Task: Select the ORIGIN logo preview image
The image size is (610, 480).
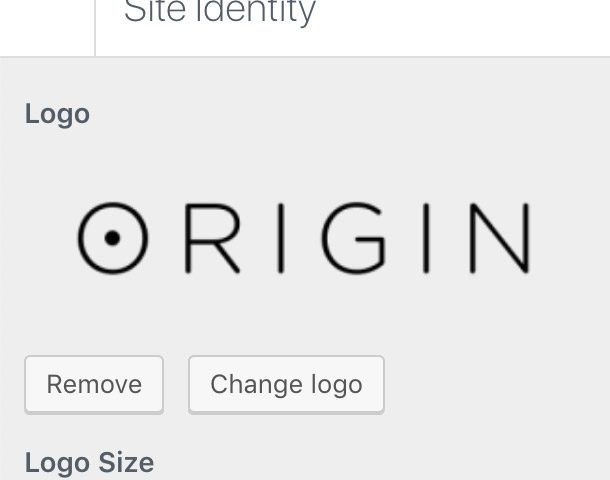Action: click(304, 238)
